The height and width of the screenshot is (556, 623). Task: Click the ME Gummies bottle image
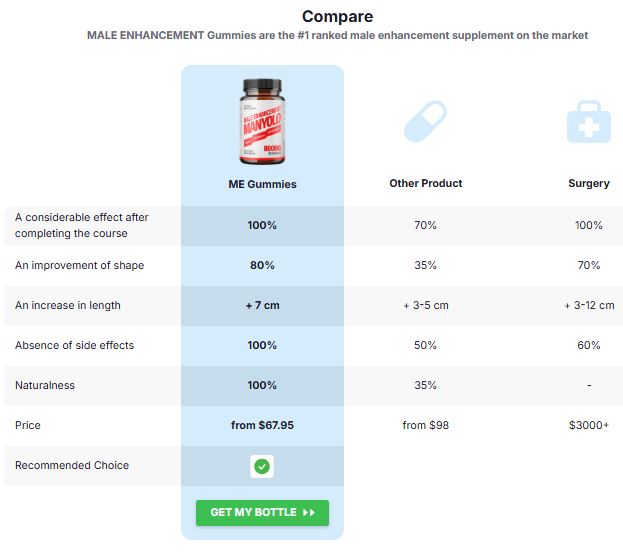click(x=262, y=122)
